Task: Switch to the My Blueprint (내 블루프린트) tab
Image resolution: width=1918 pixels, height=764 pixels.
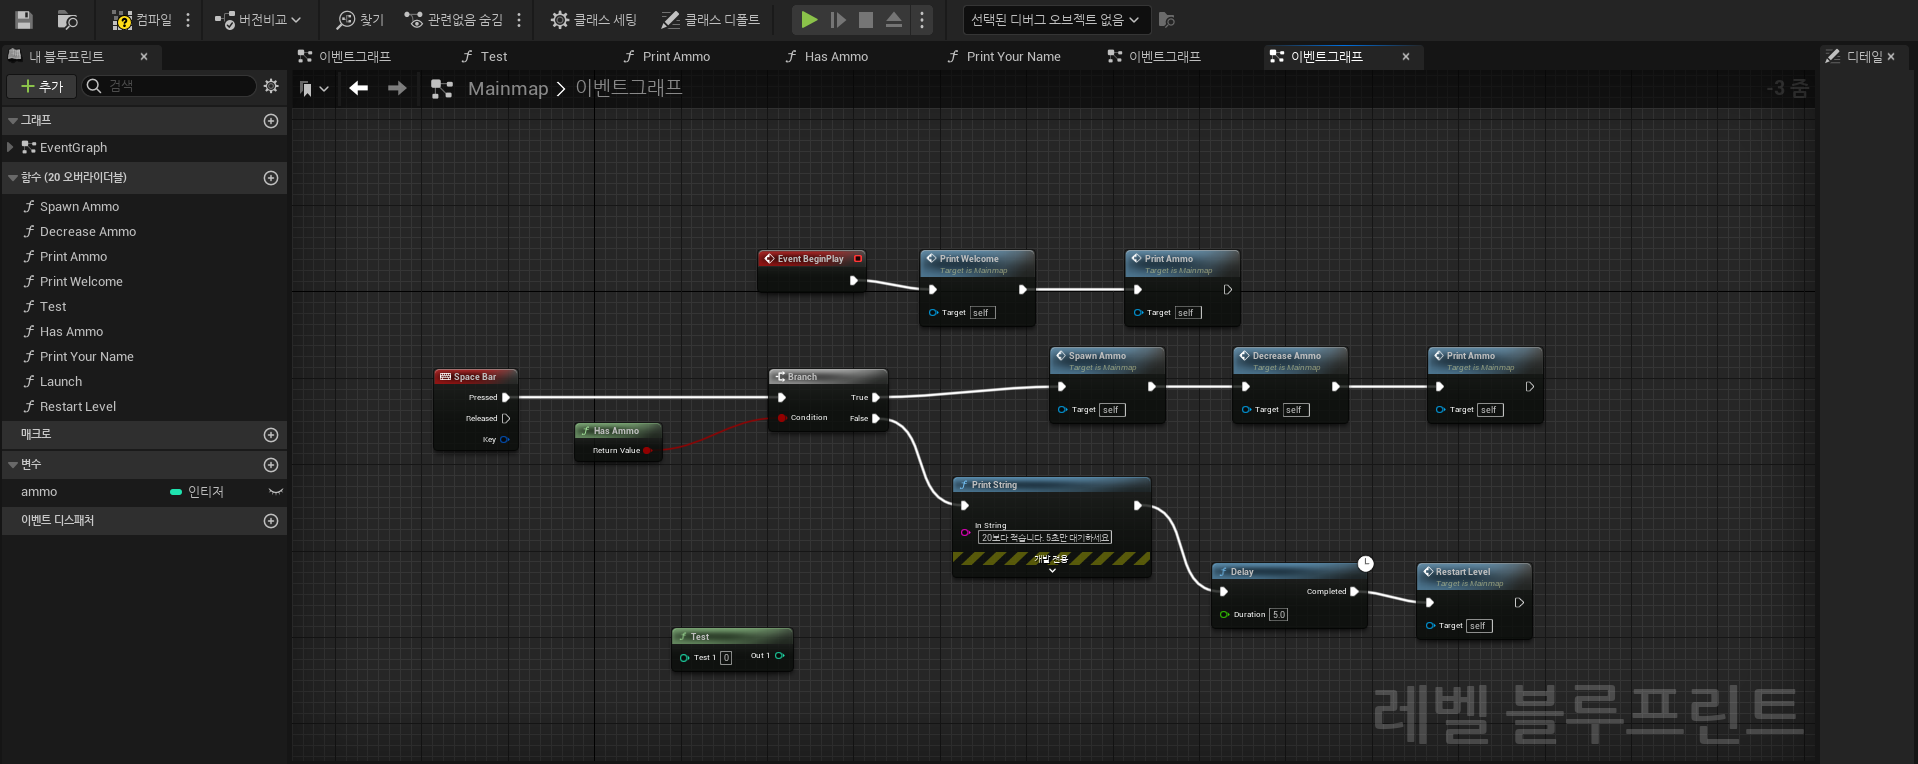Action: coord(66,56)
